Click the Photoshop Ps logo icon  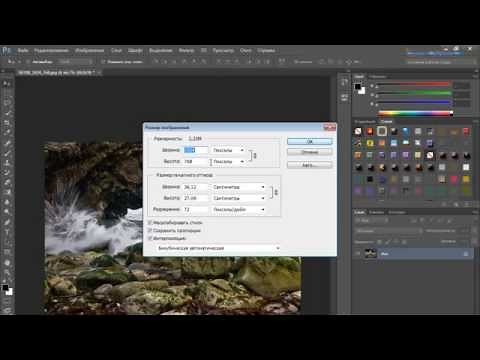point(6,51)
